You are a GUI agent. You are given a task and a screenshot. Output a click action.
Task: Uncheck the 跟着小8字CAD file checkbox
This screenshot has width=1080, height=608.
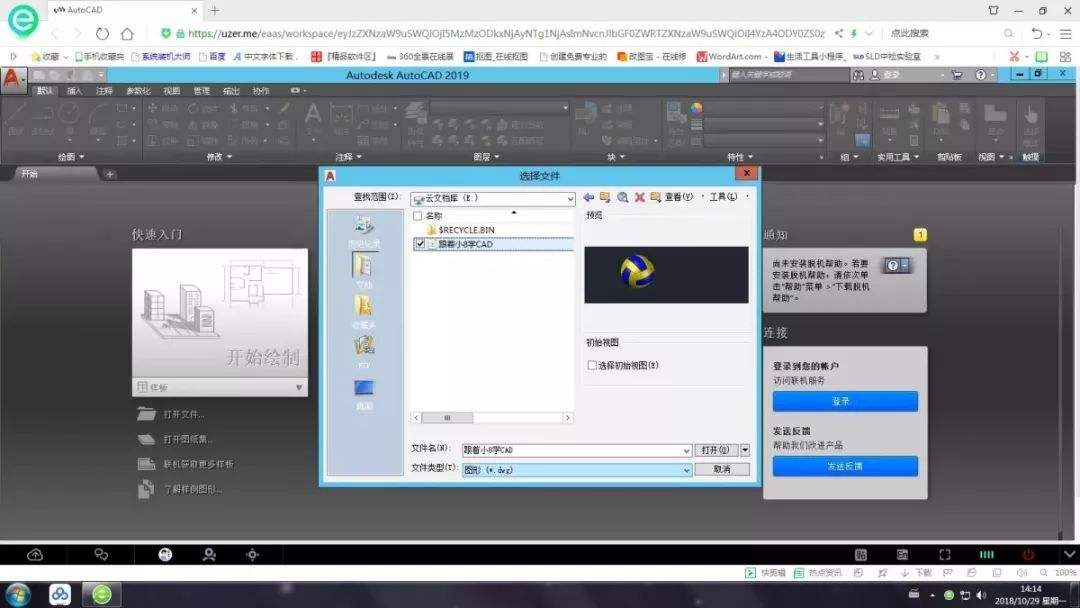(x=421, y=242)
